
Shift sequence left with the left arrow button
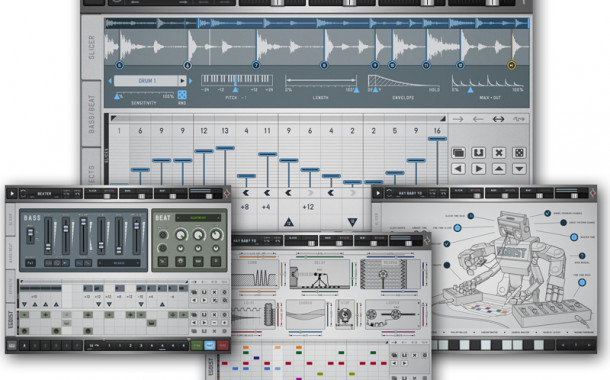point(458,169)
